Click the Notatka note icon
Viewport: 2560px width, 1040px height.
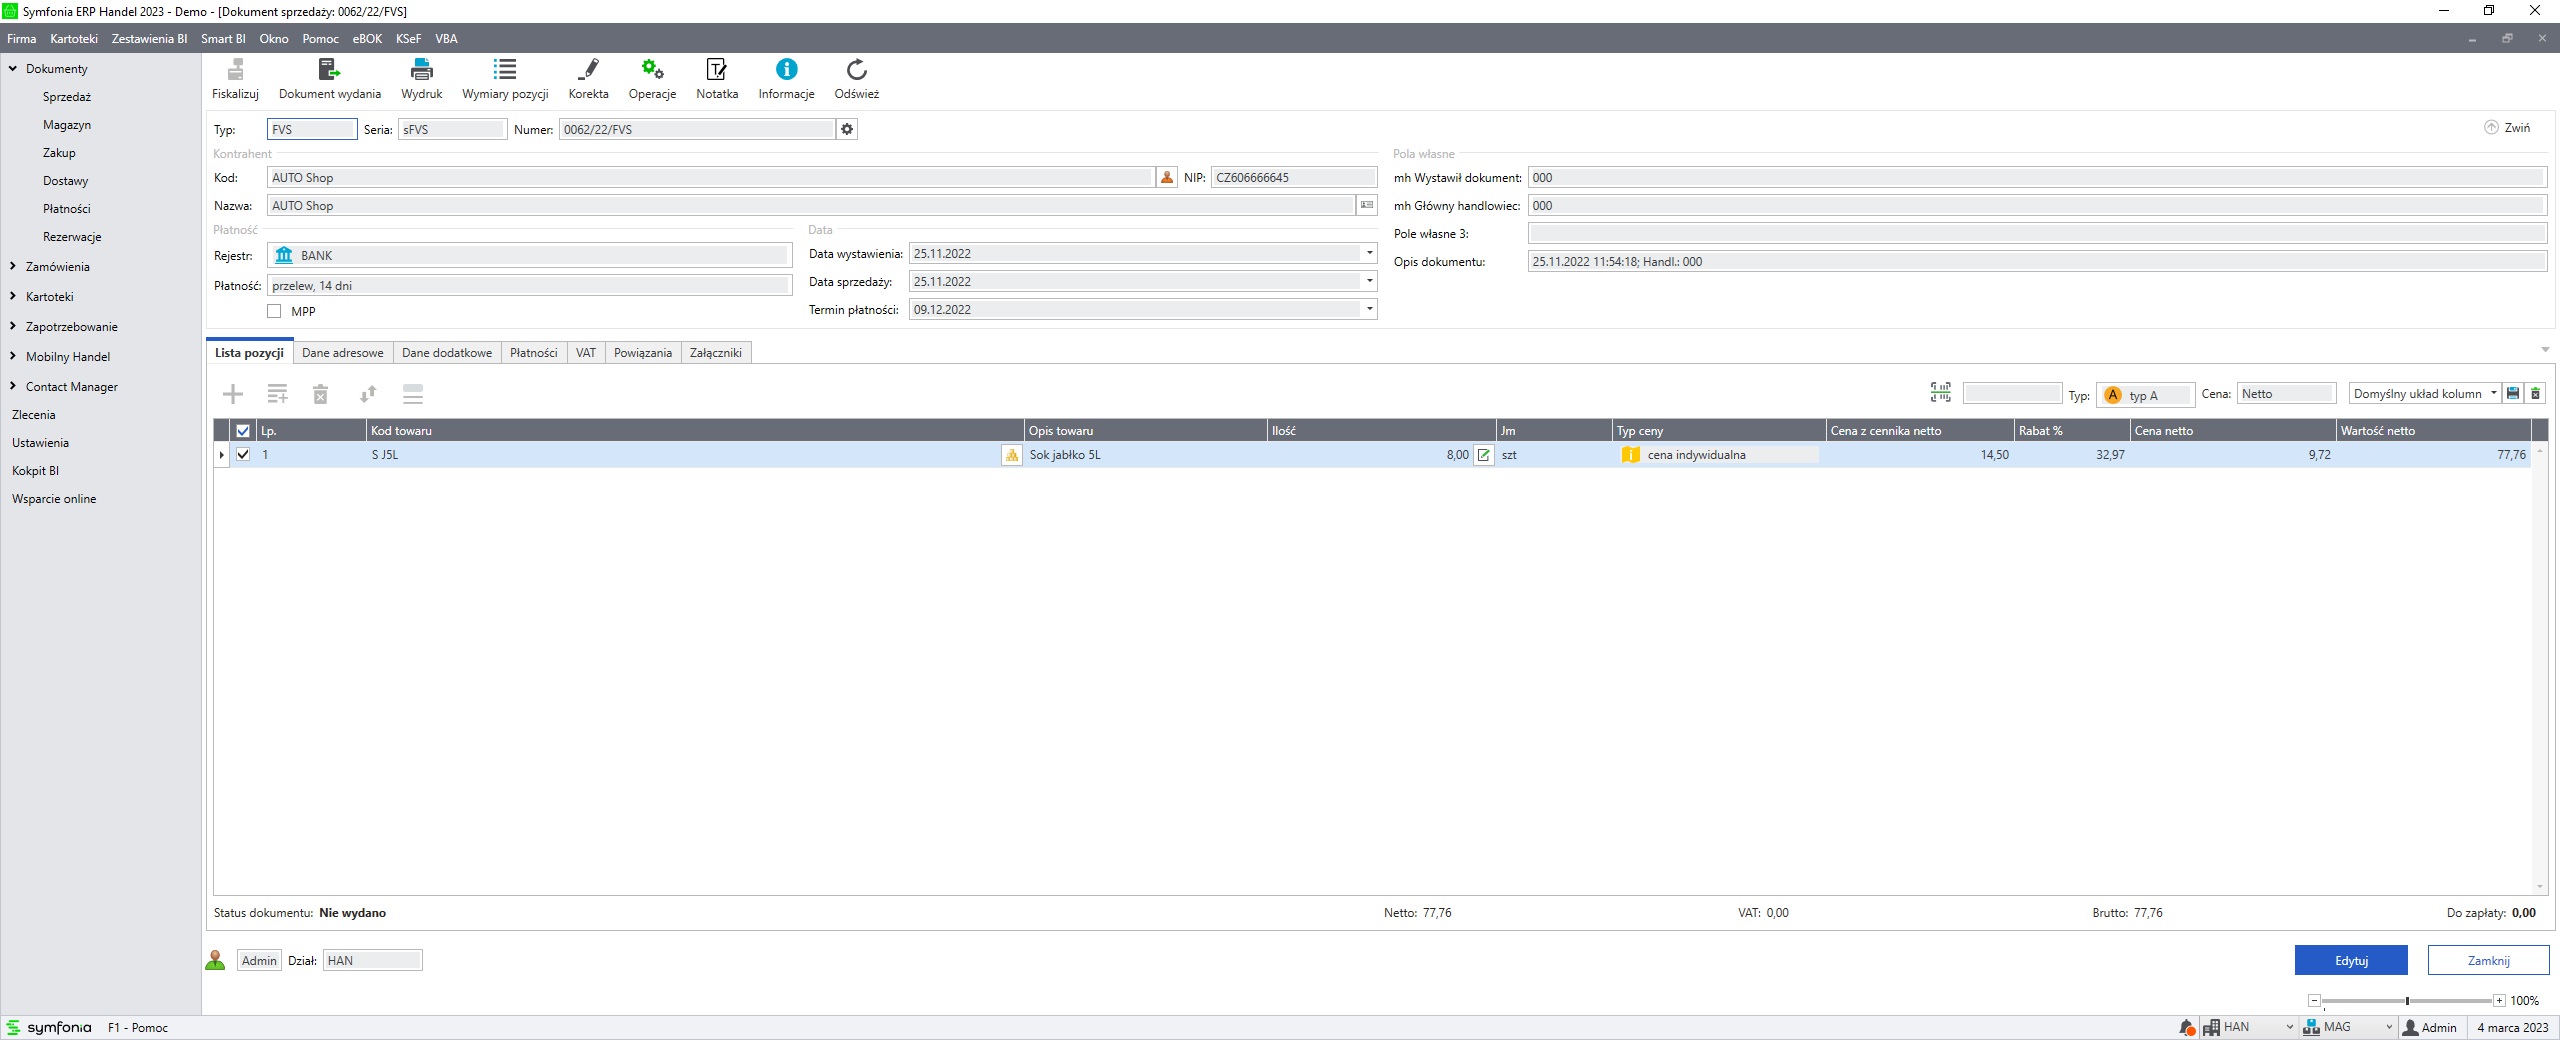point(716,70)
